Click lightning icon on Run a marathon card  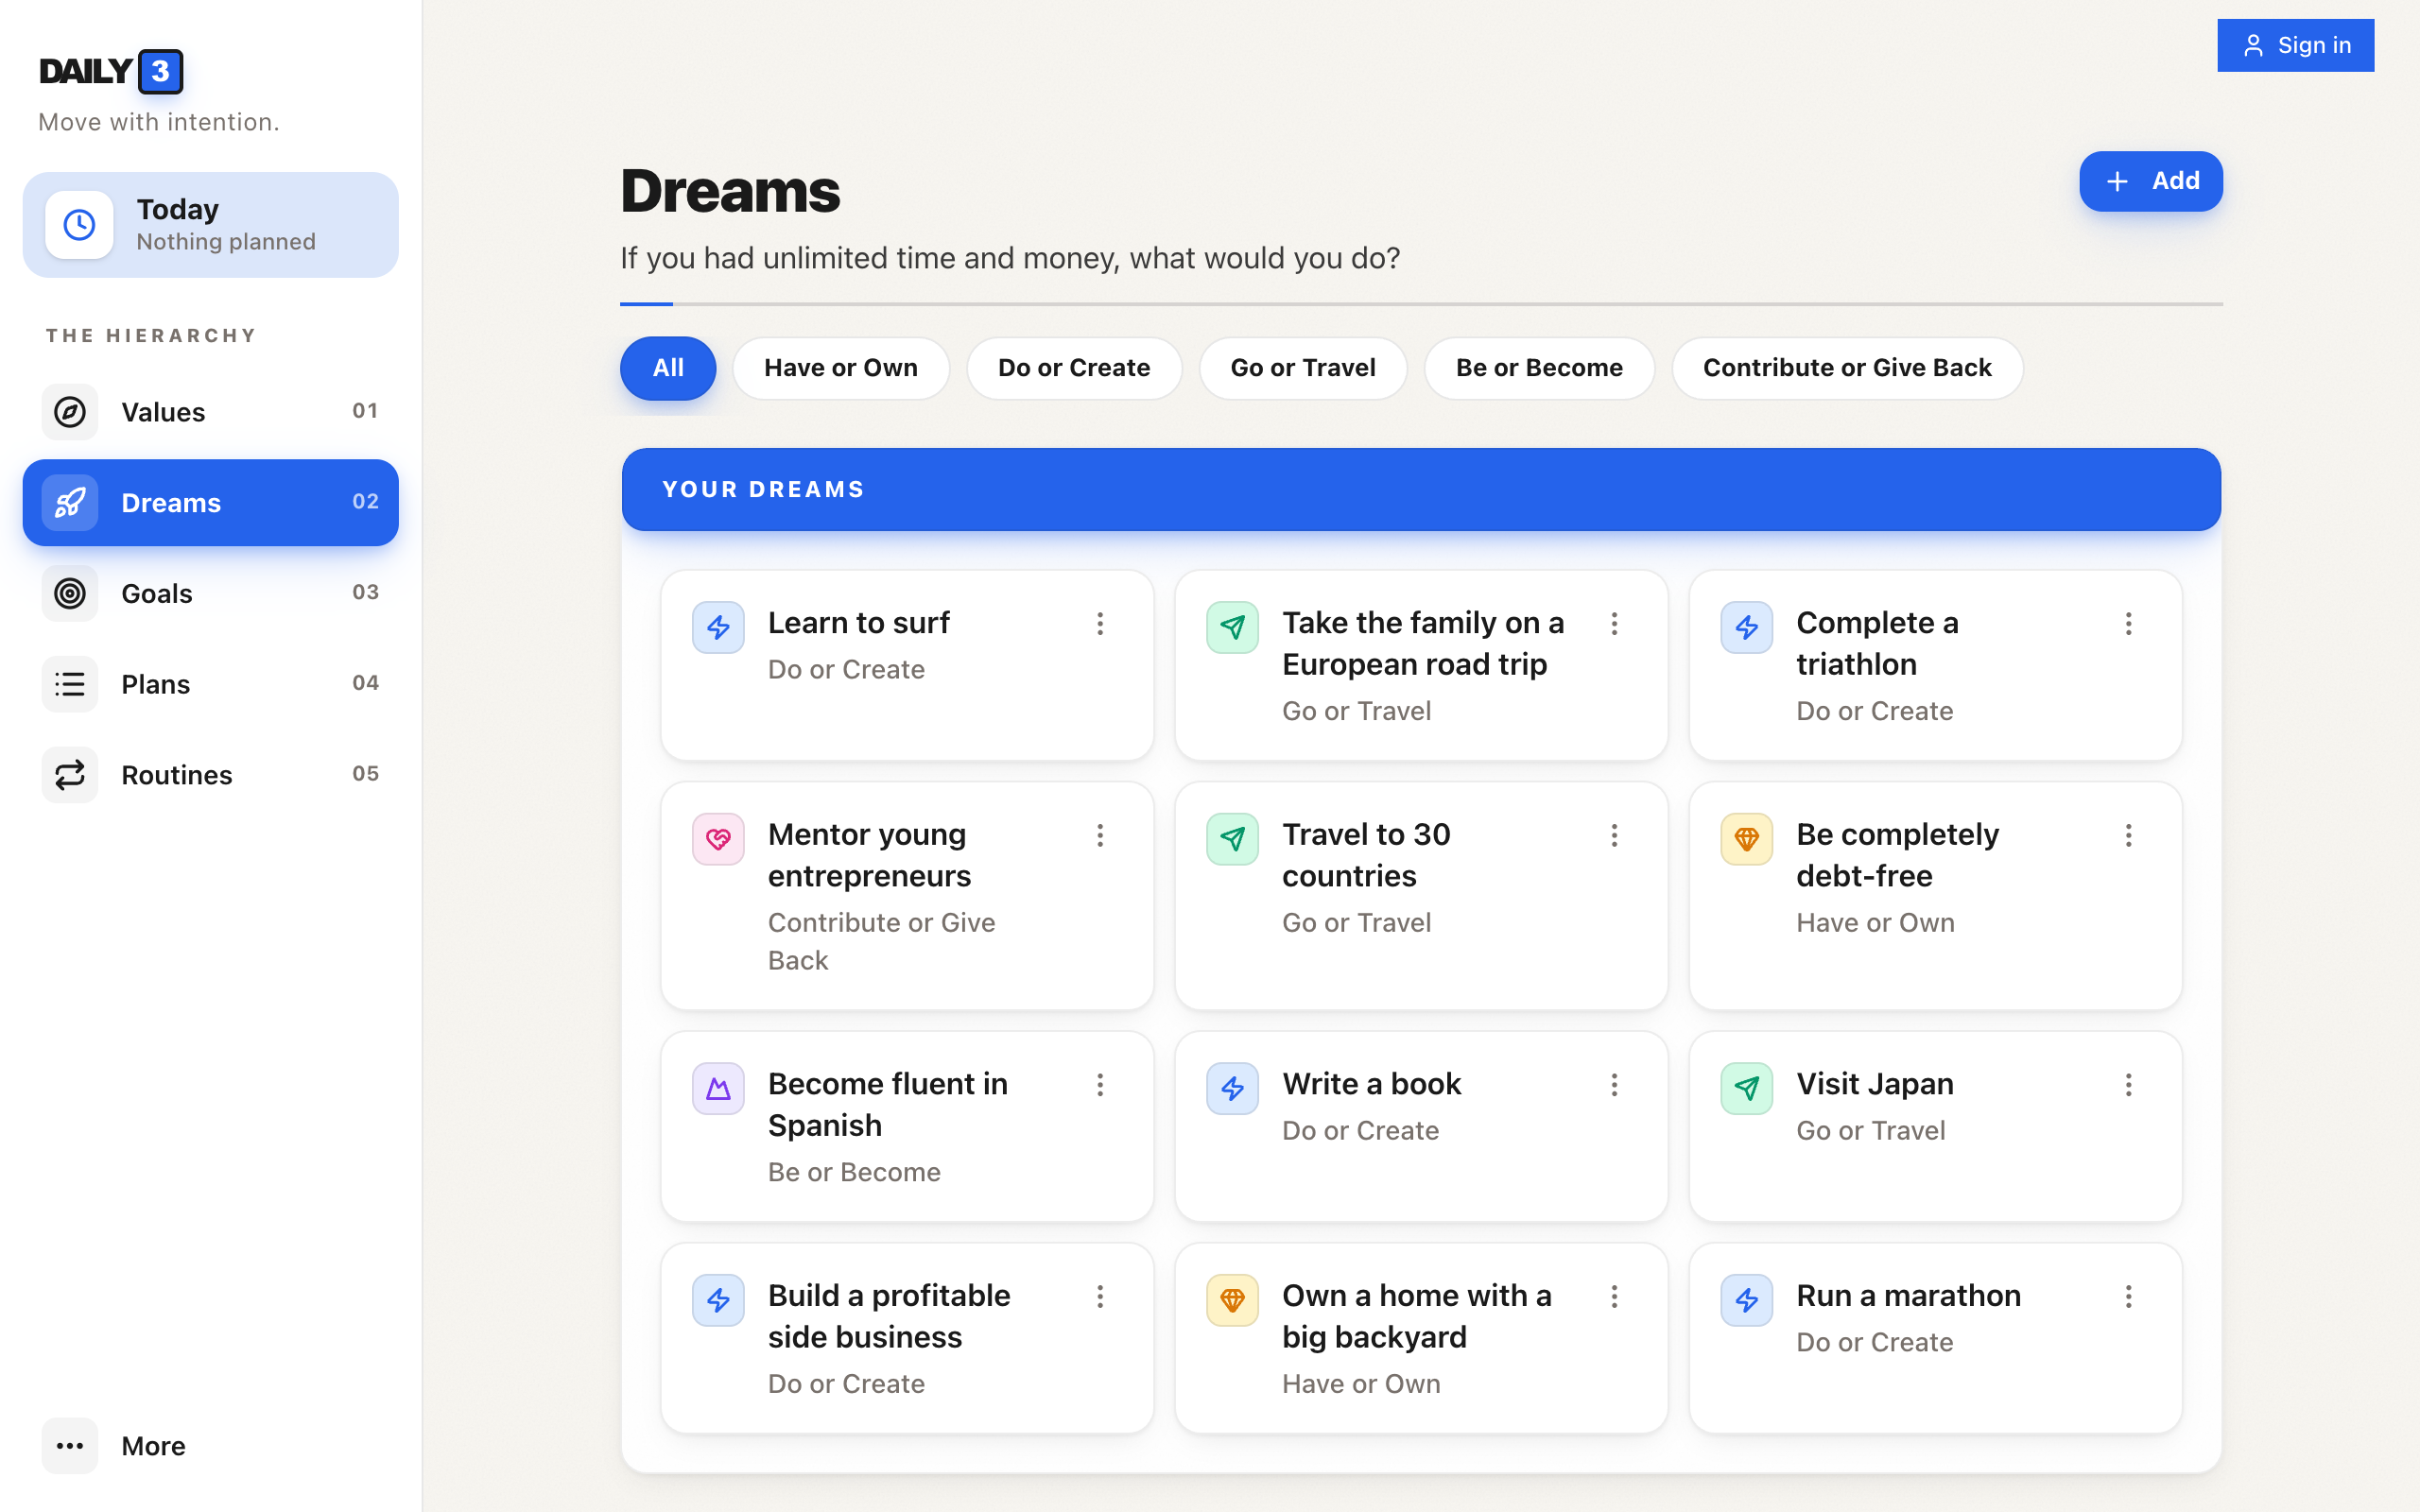[x=1746, y=1300]
